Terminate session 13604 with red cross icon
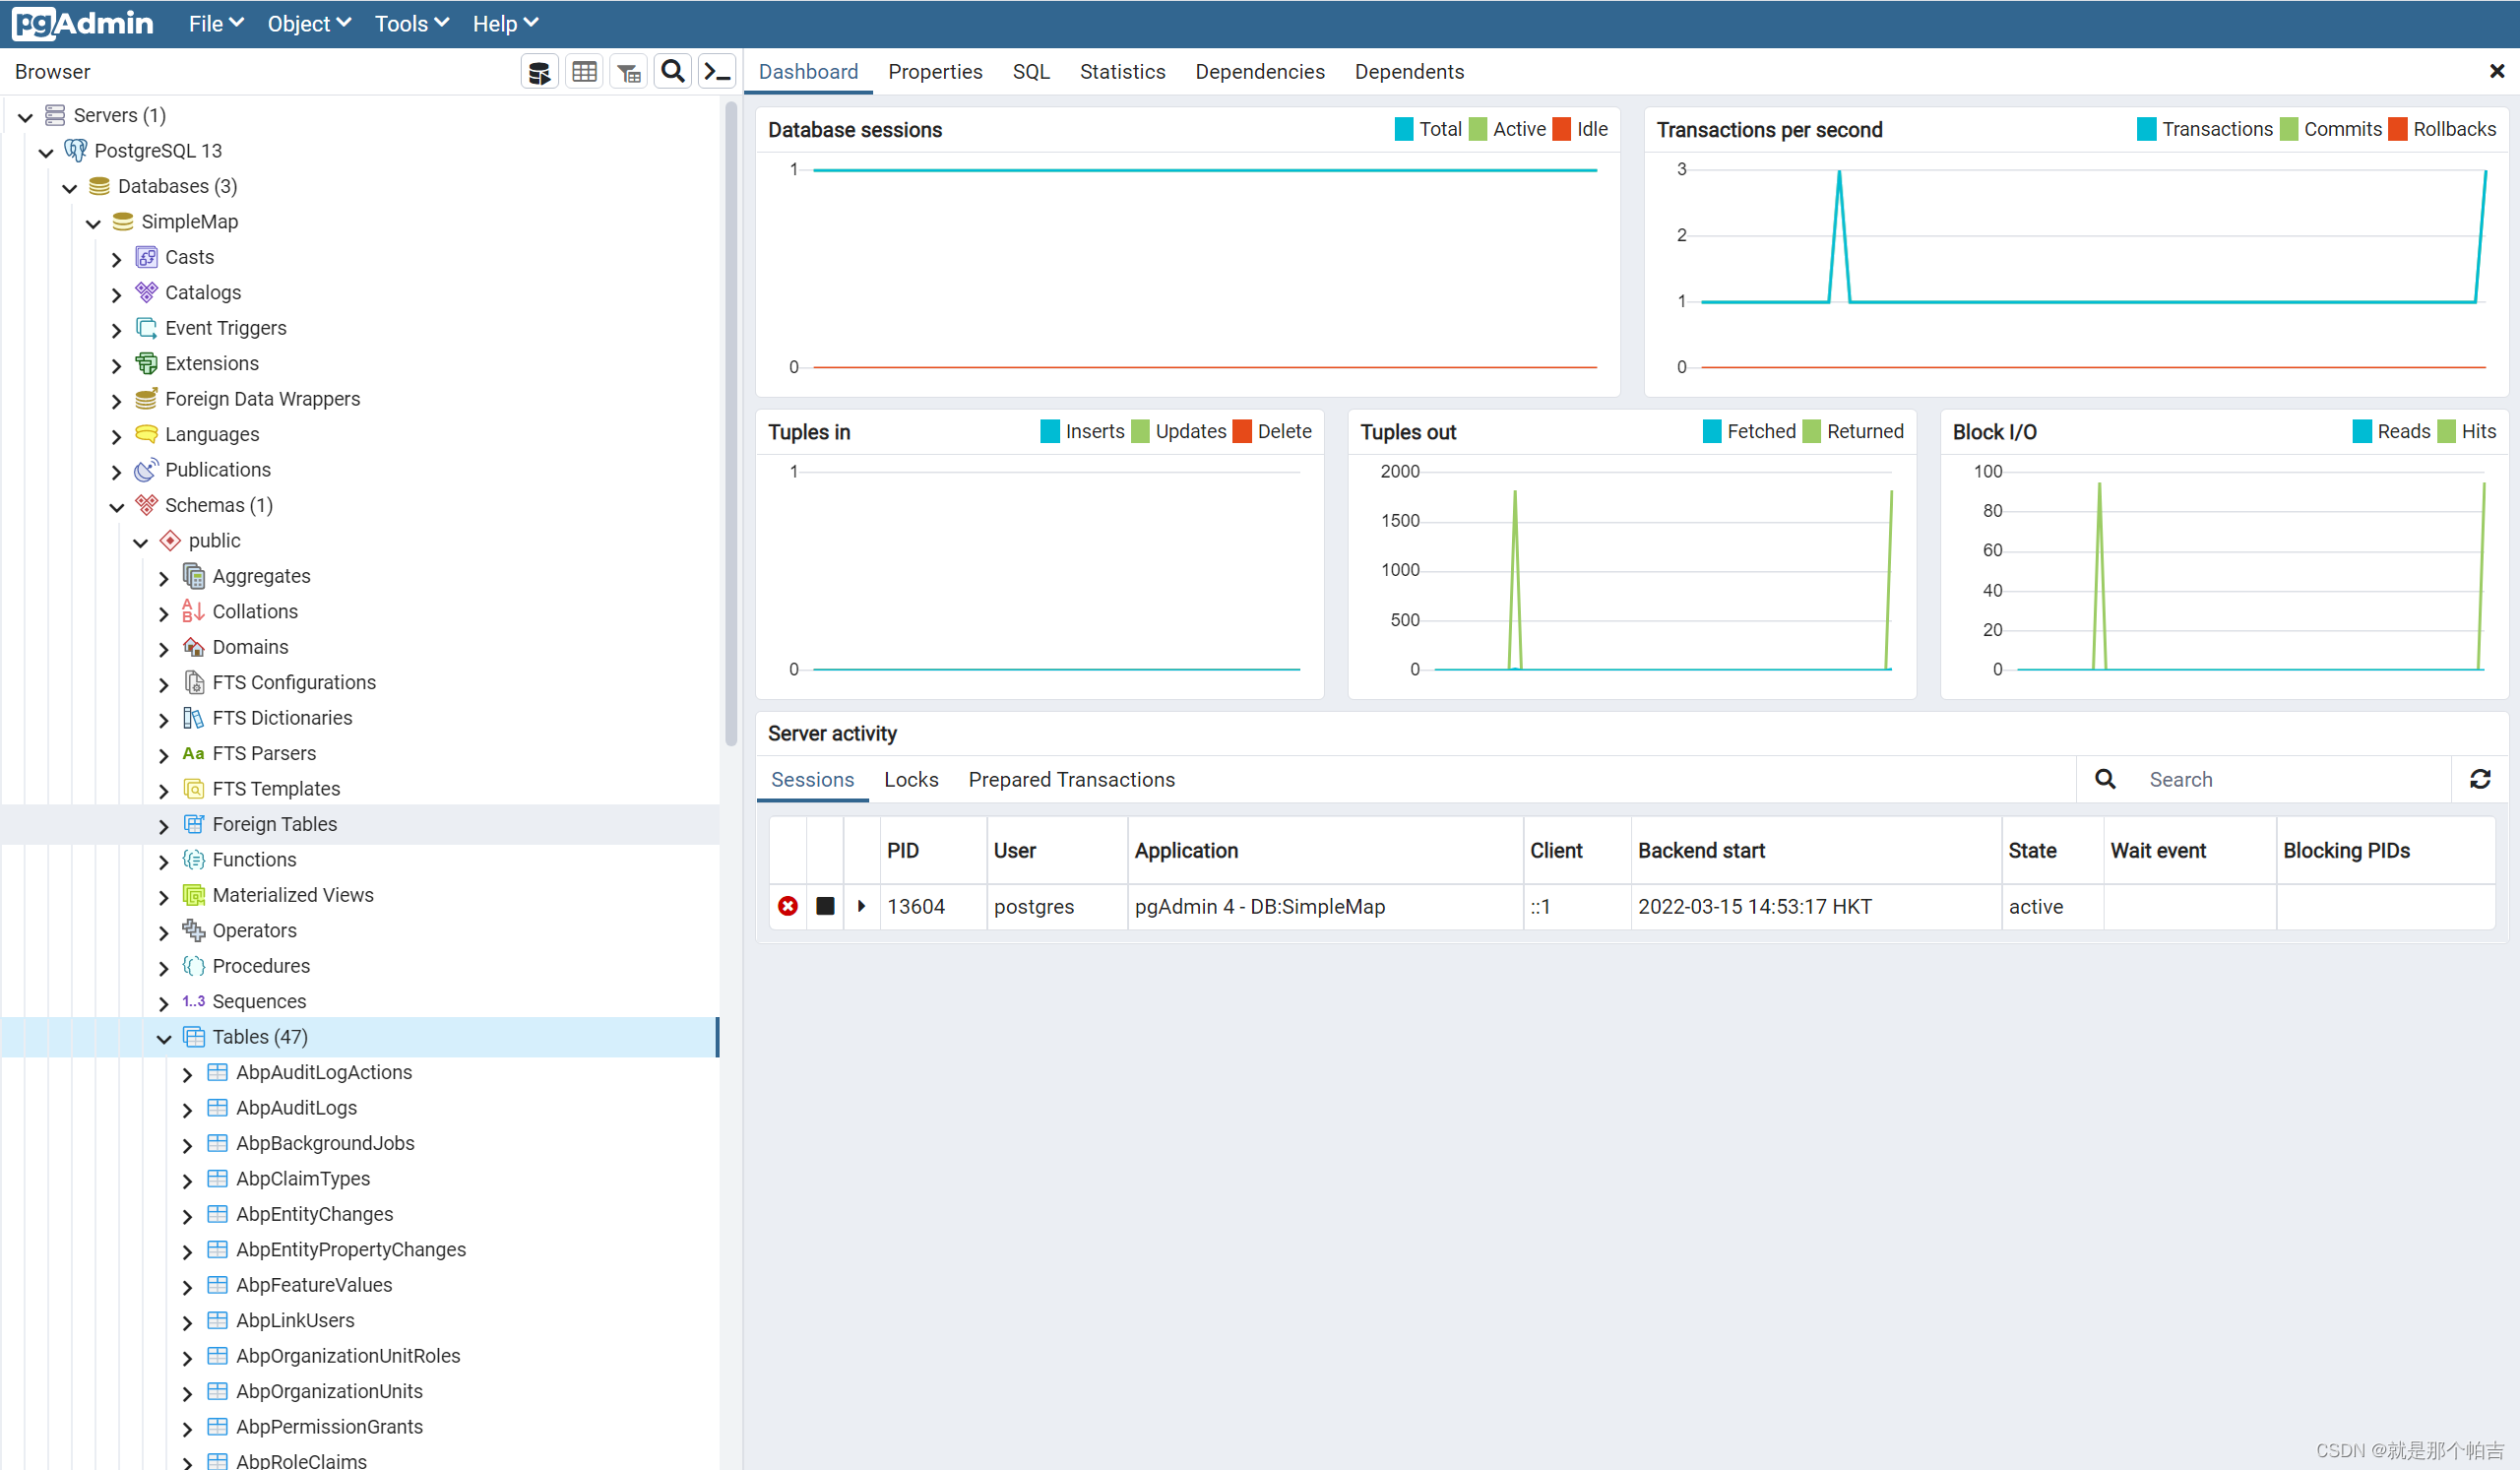This screenshot has width=2520, height=1470. coord(788,906)
